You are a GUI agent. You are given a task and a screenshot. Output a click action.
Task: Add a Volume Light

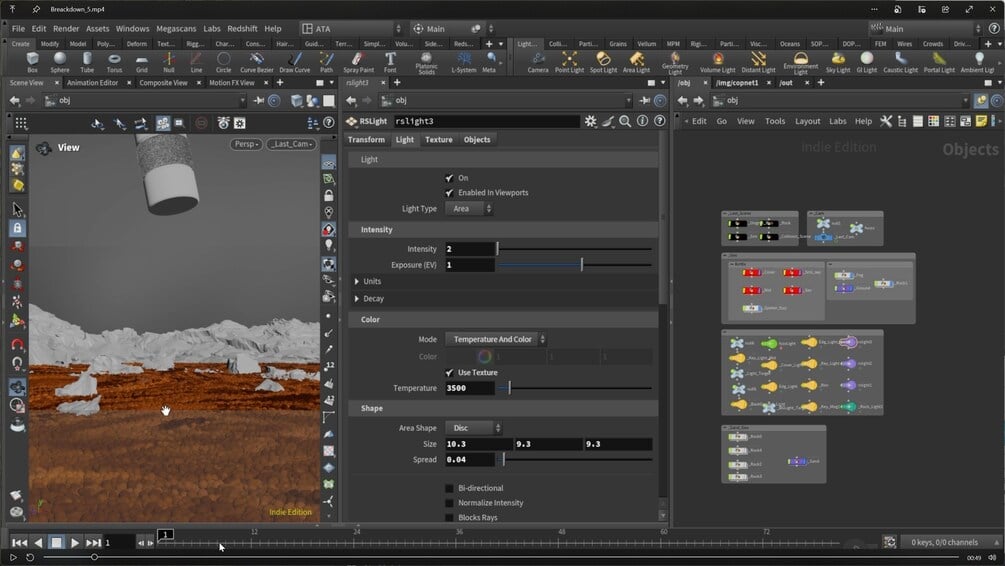click(x=717, y=62)
